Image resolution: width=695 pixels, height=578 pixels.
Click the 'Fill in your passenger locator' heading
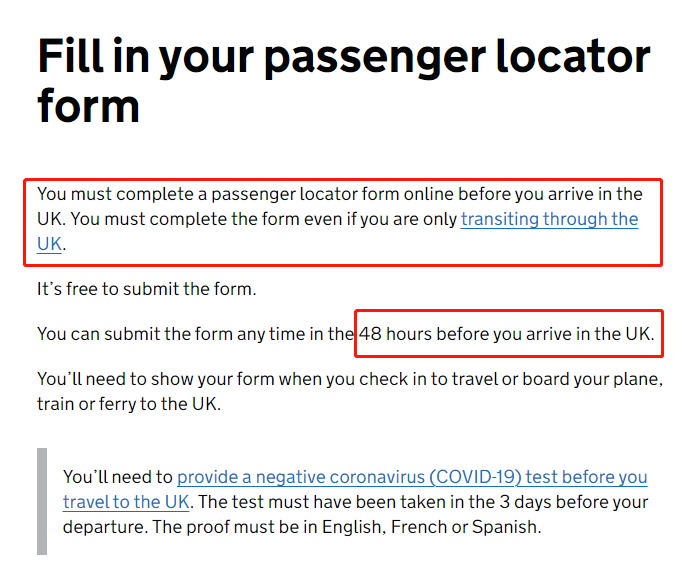[x=344, y=57]
